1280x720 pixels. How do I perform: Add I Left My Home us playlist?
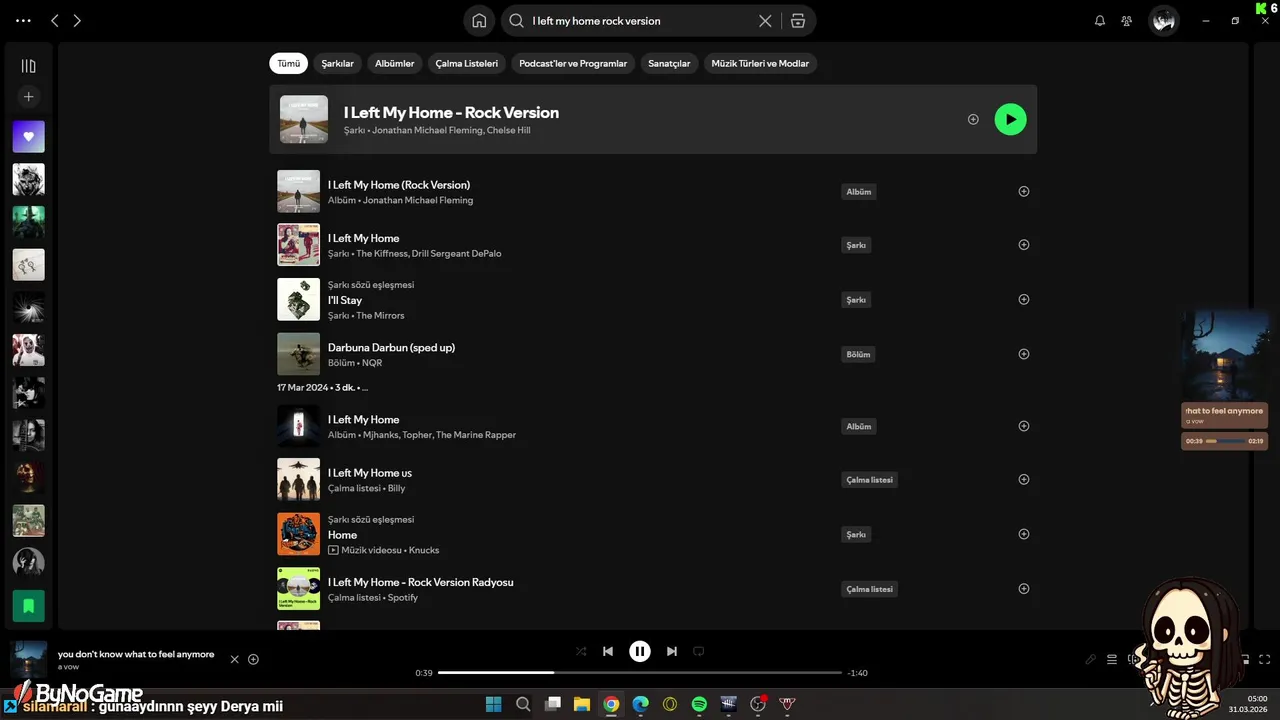pos(1023,479)
